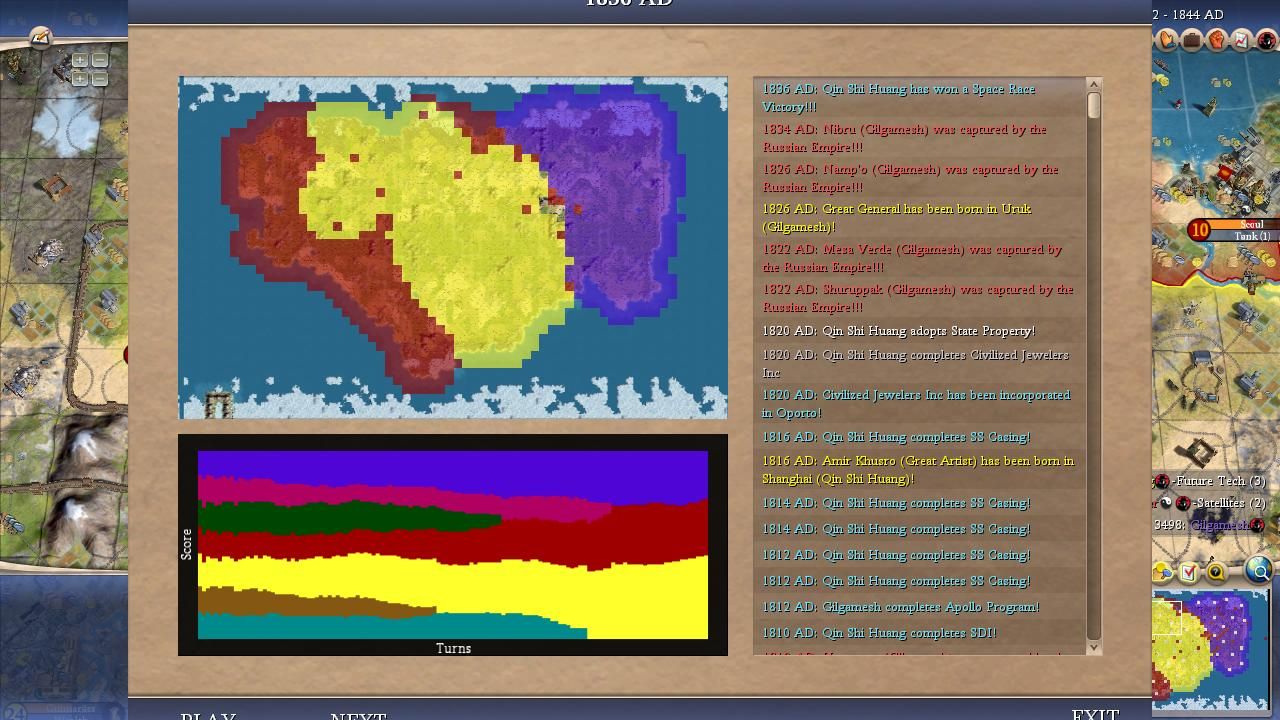This screenshot has width=1280, height=720.
Task: Click the replay world map
Action: click(x=453, y=248)
